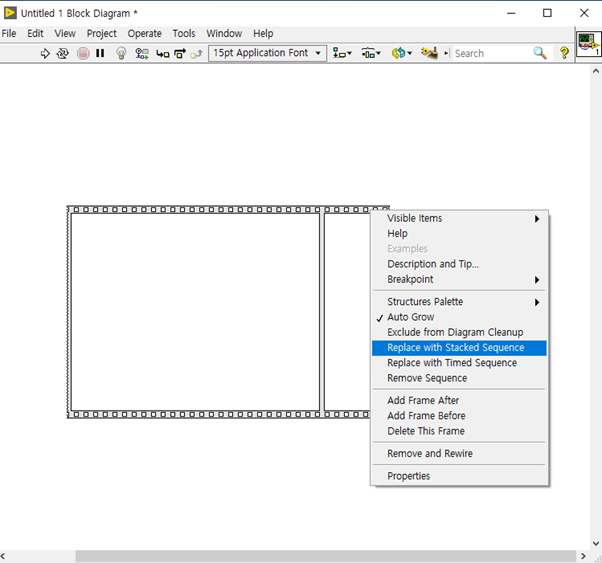Open Properties from context menu
Screen dimensions: 602x563
pyautogui.click(x=459, y=476)
